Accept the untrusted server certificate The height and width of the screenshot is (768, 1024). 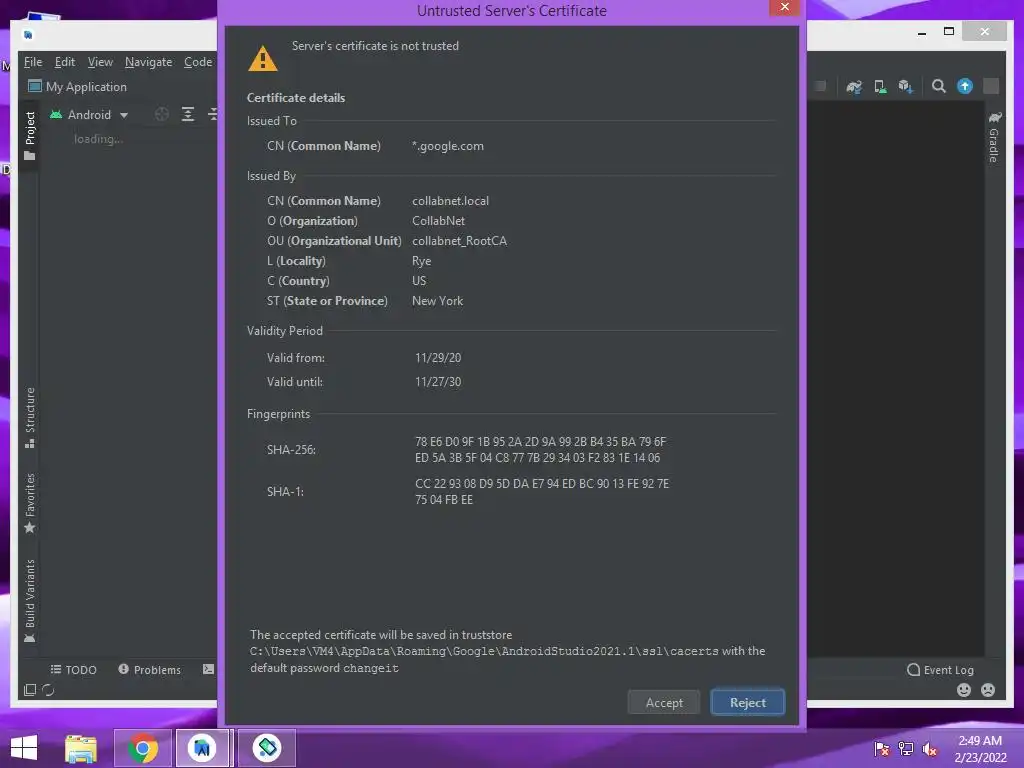(664, 703)
